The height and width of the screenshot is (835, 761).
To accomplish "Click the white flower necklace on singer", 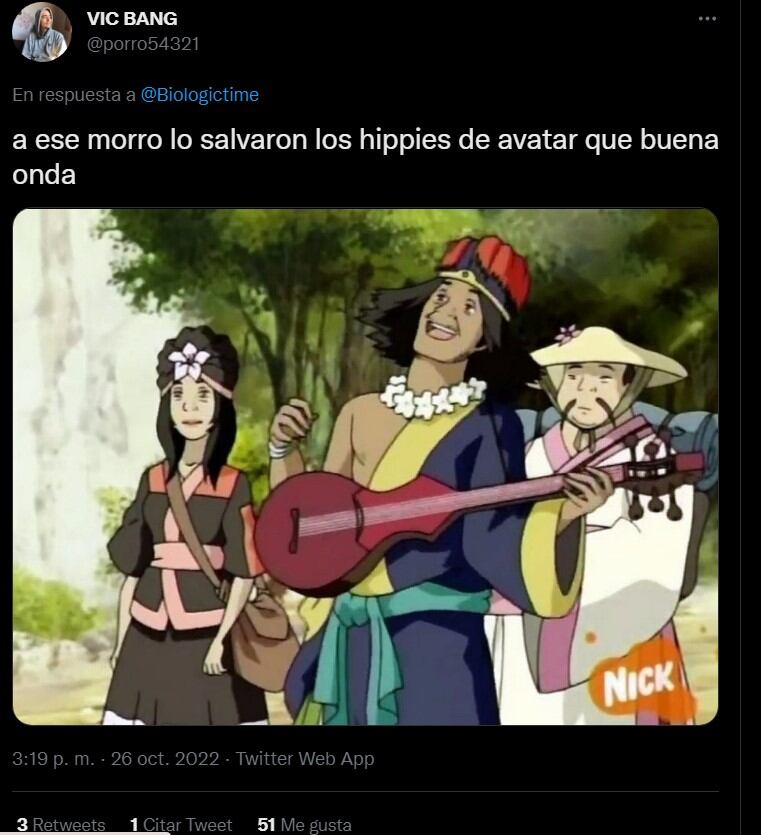I will pos(431,395).
